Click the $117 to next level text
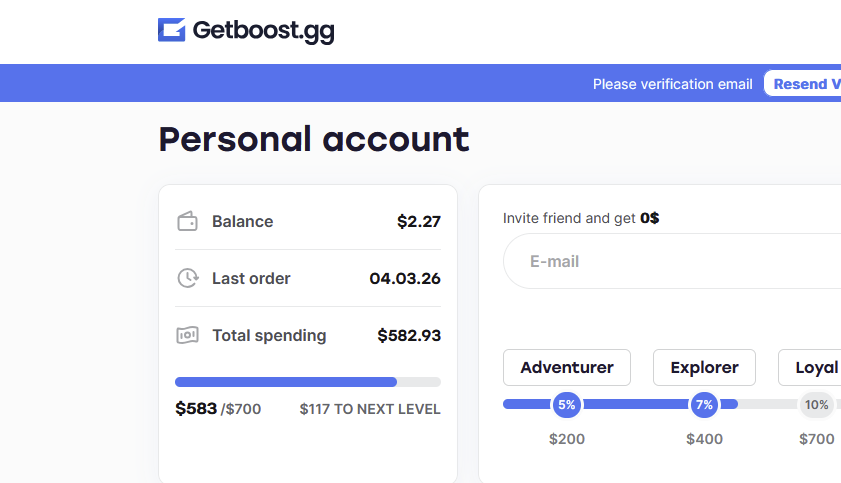Image resolution: width=841 pixels, height=483 pixels. (x=370, y=409)
